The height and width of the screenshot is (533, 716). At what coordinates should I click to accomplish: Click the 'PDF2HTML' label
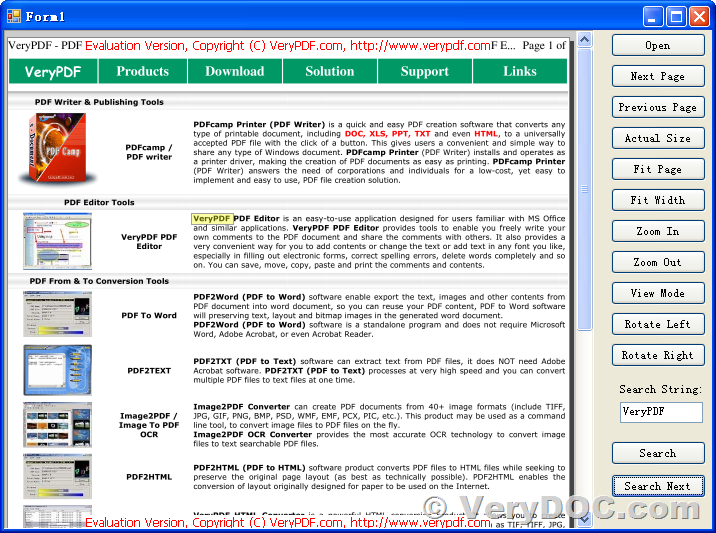(x=149, y=477)
